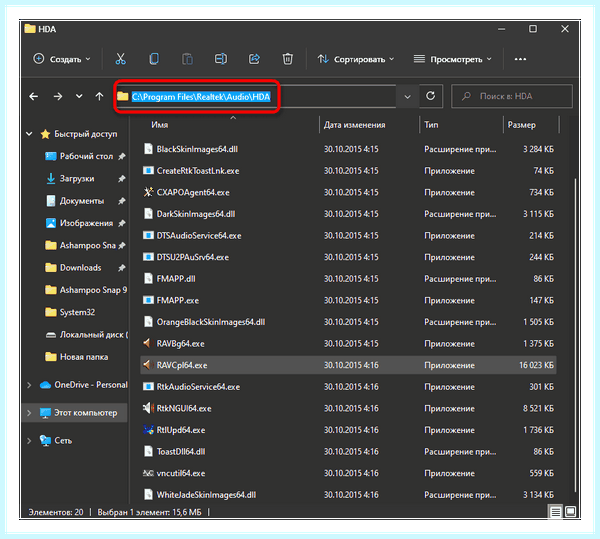Click the DTSAudioService64.exe file icon
Image resolution: width=600 pixels, height=539 pixels.
pos(148,235)
